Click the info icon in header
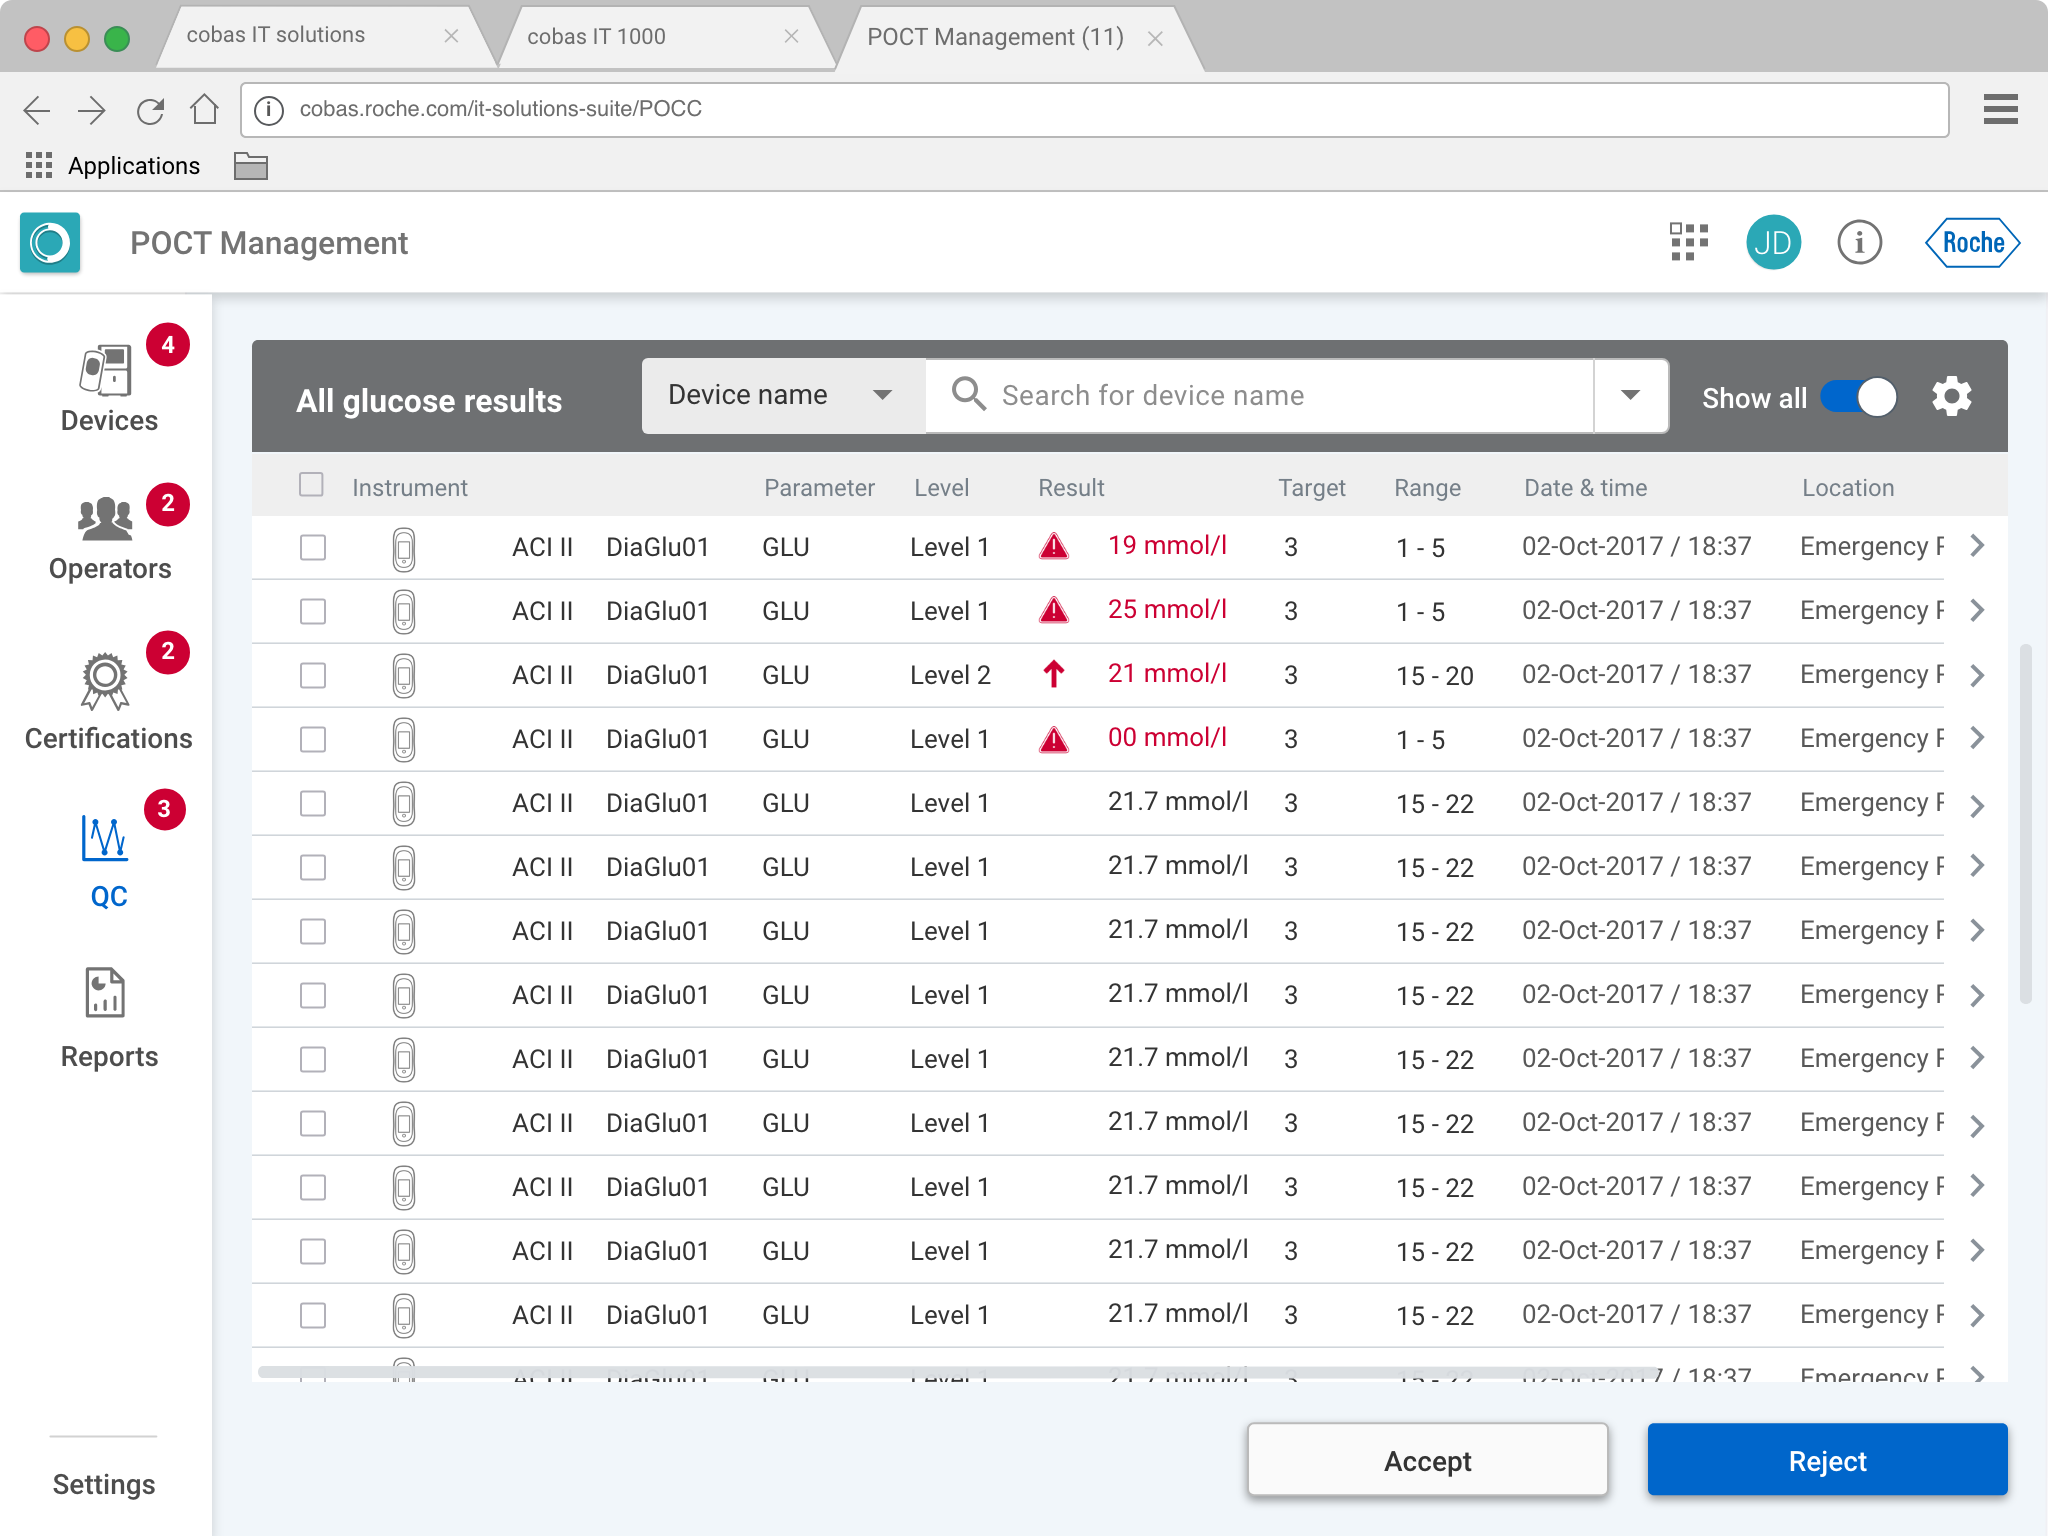 [1859, 242]
